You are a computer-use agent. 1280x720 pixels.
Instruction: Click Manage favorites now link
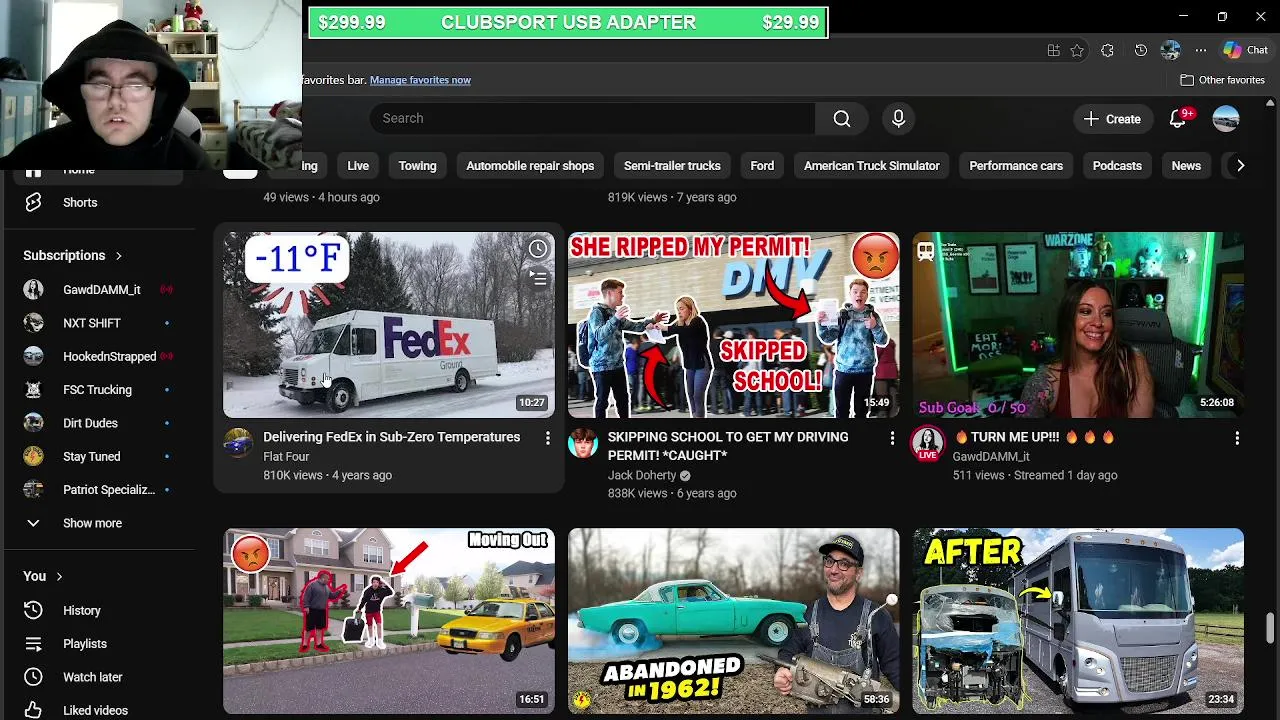pos(420,80)
